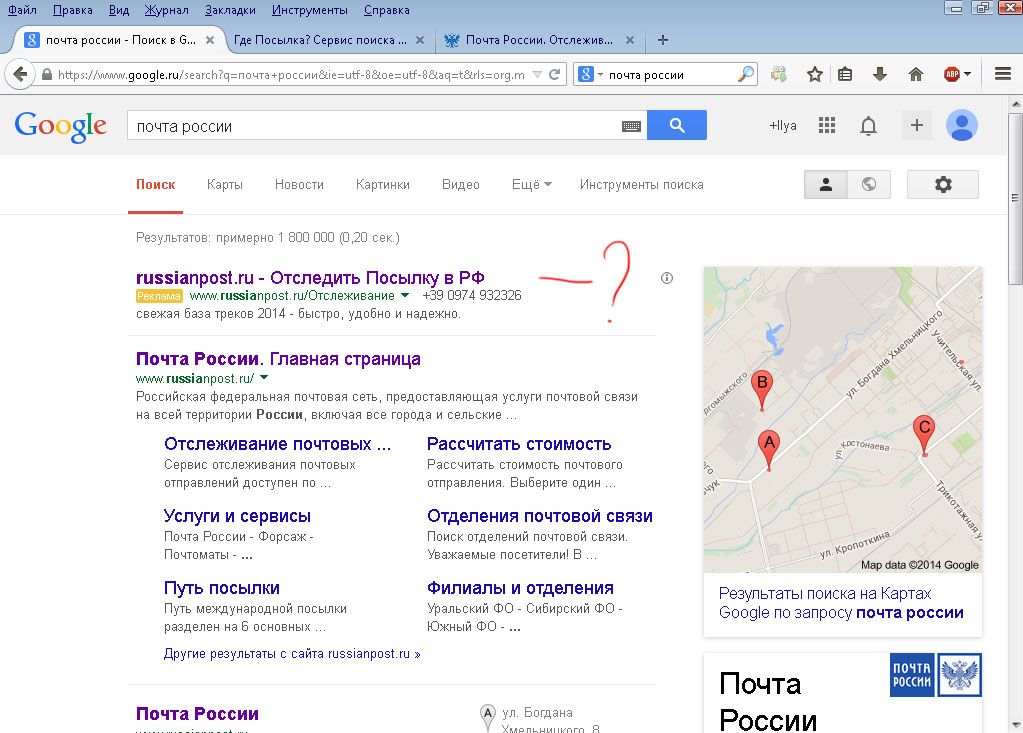Click the ad info icon beside the ad
Viewport: 1023px width, 733px height.
[x=667, y=278]
